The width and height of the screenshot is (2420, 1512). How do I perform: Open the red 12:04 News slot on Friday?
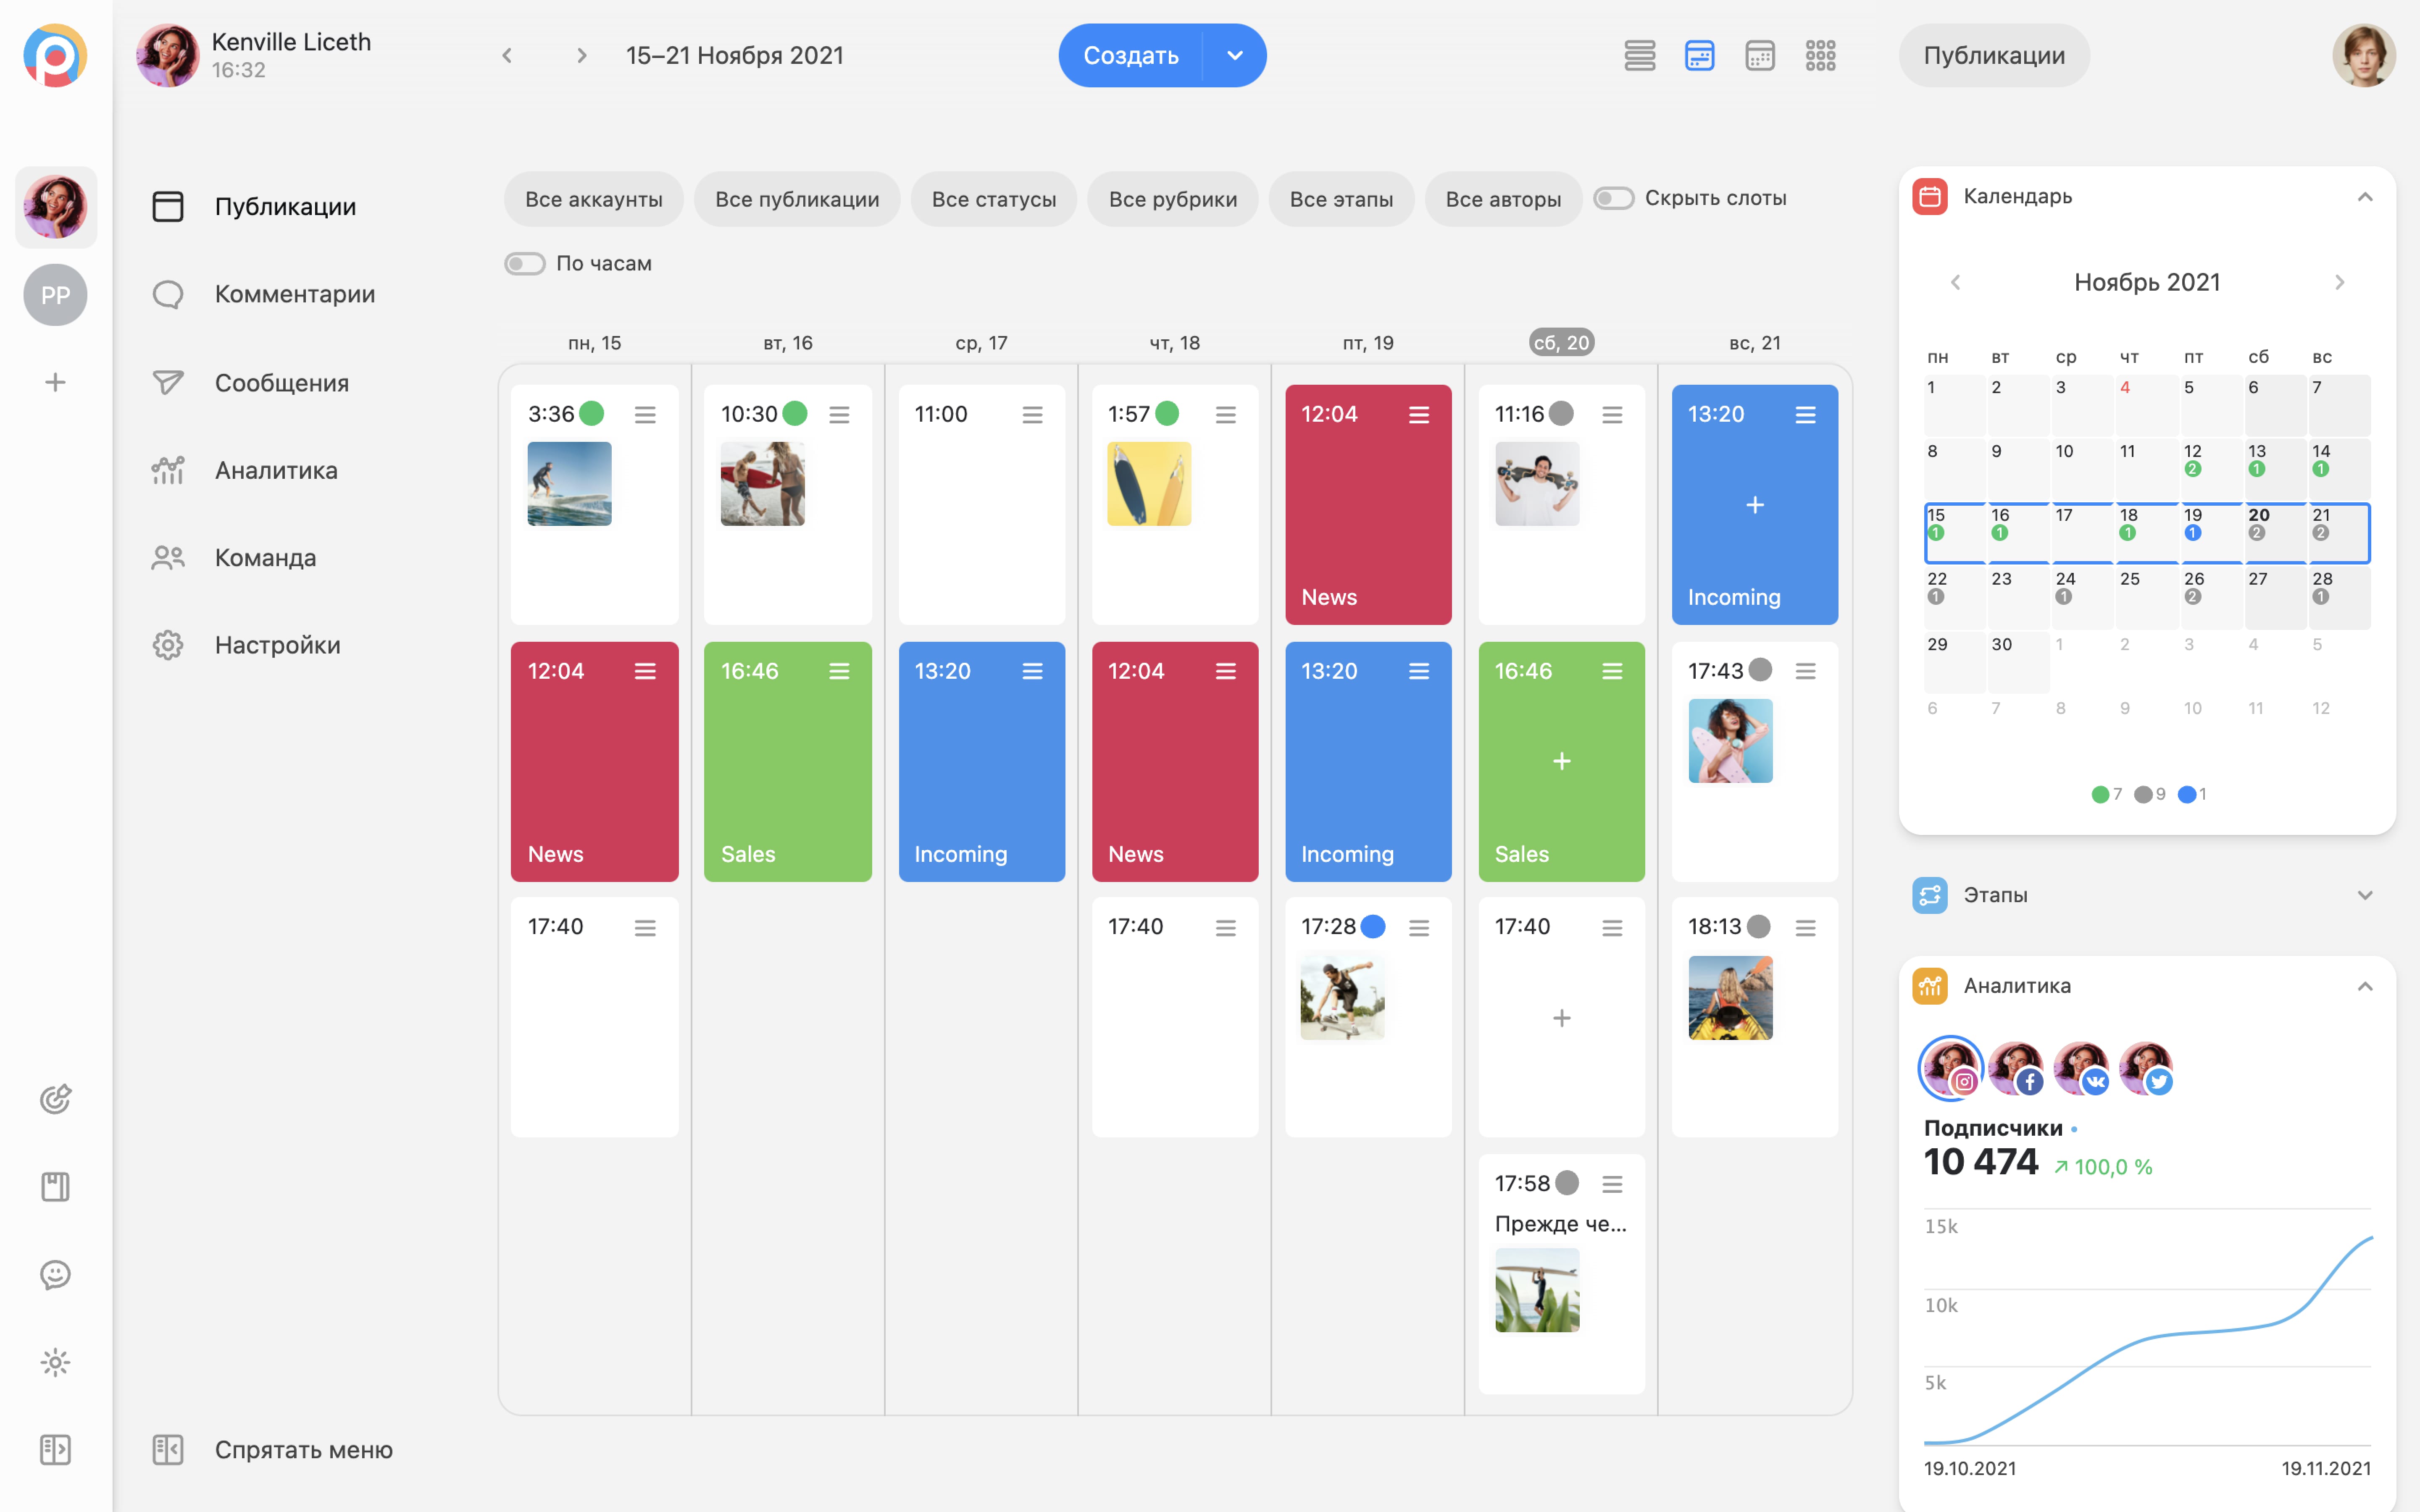(x=1368, y=505)
